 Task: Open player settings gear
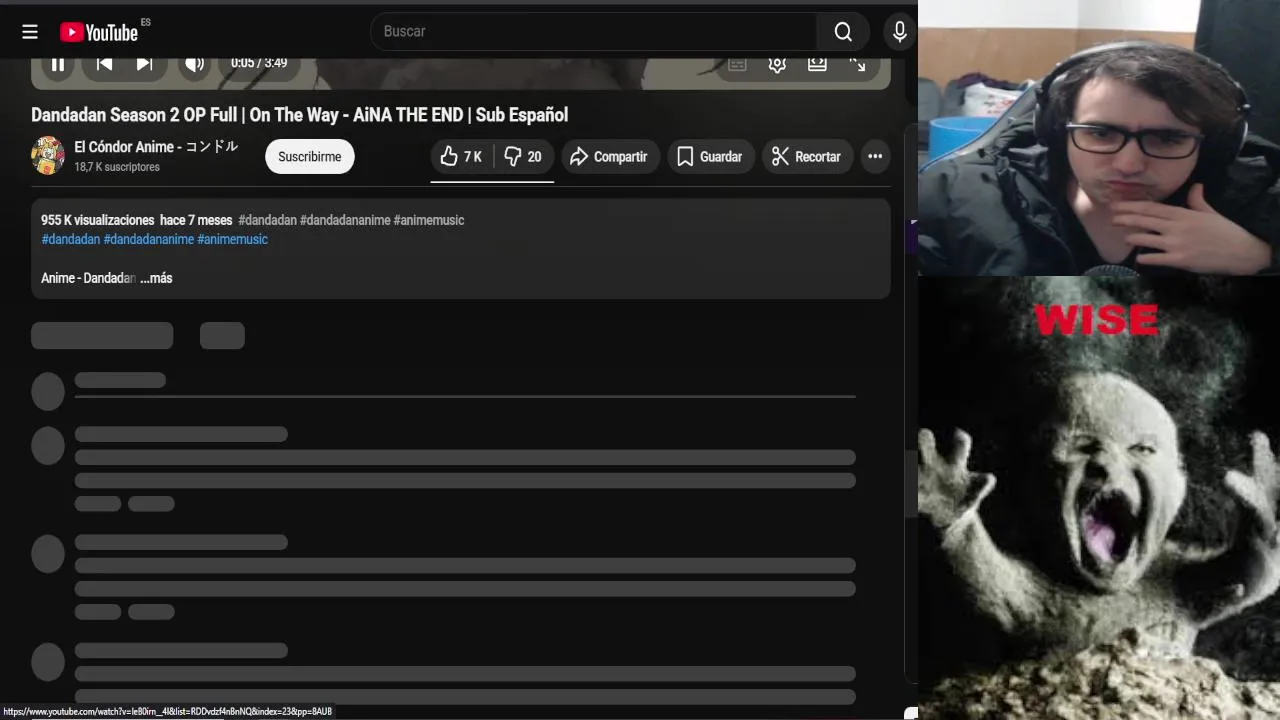[777, 64]
